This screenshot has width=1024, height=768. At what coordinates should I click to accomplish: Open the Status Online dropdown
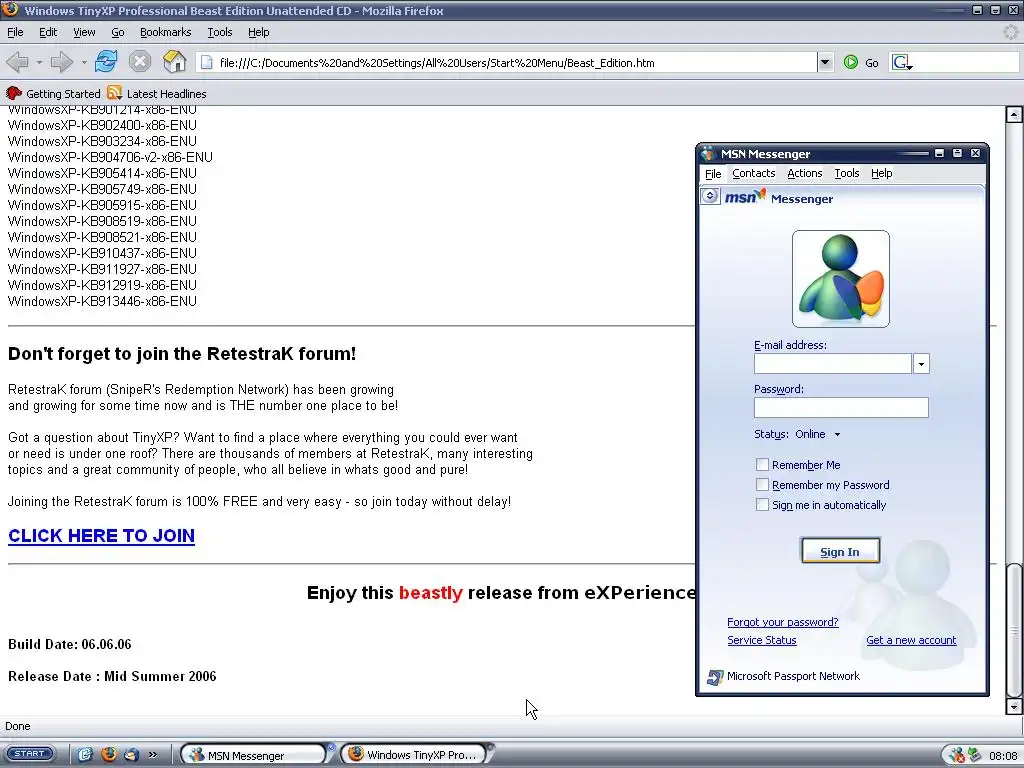click(837, 434)
